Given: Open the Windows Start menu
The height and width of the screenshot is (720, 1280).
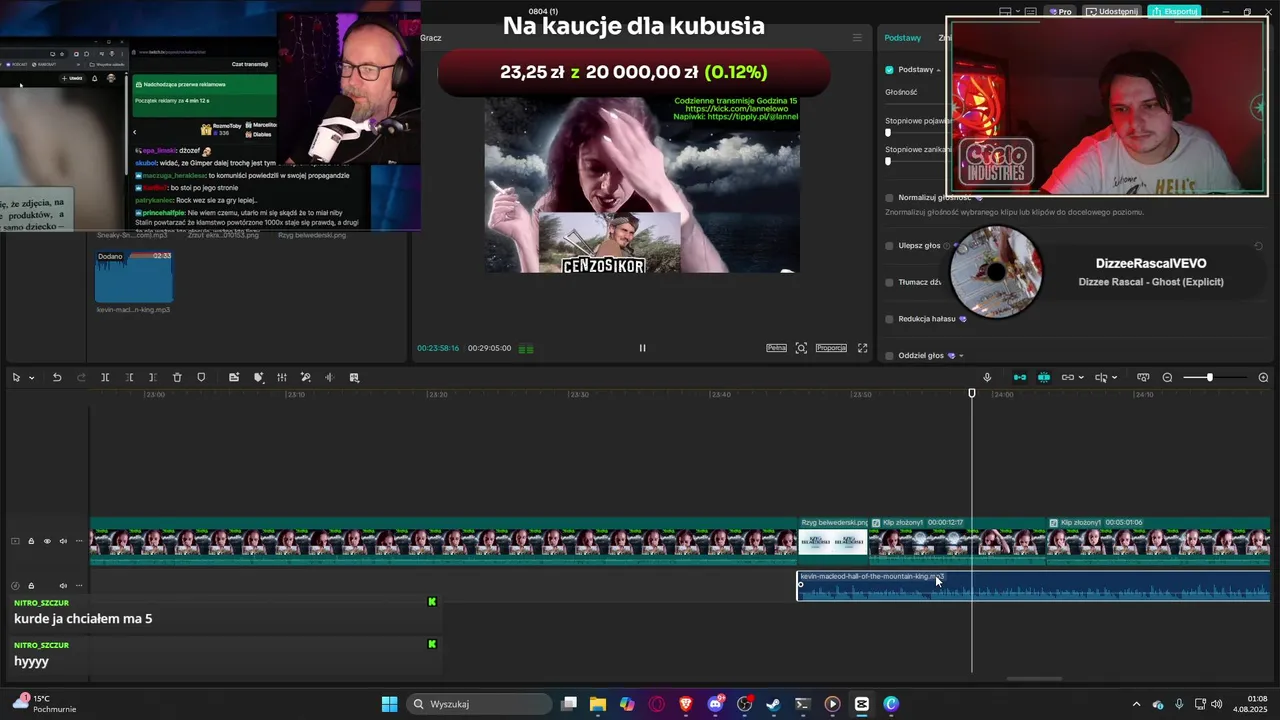Looking at the screenshot, I should pos(390,704).
